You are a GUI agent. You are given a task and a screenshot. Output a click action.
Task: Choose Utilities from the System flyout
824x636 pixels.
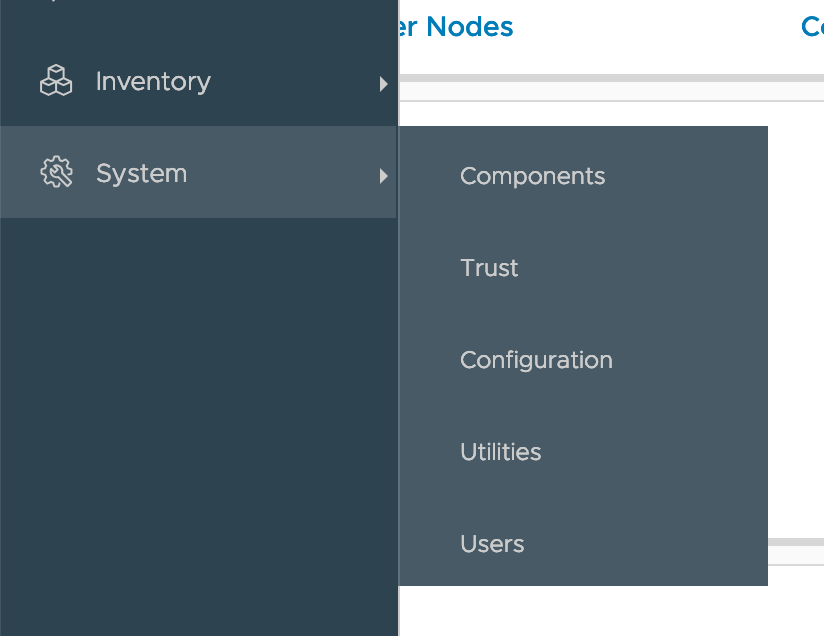[x=500, y=452]
